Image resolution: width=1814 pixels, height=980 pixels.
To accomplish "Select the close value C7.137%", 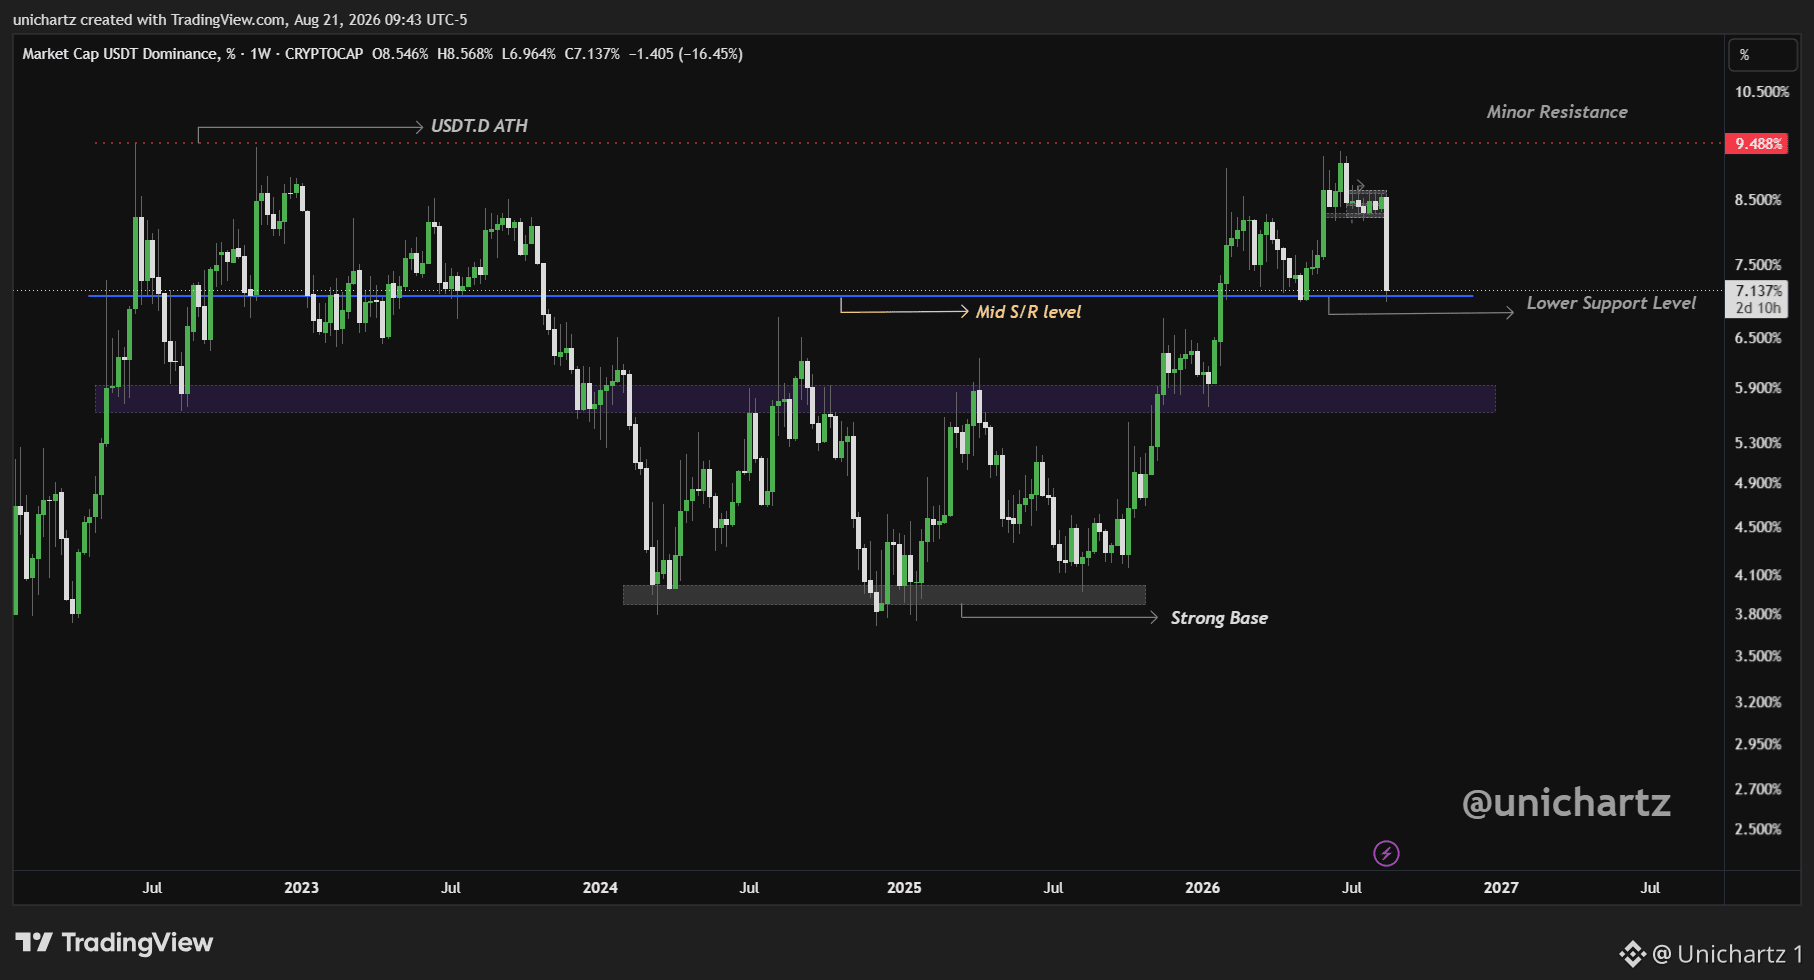I will [592, 54].
